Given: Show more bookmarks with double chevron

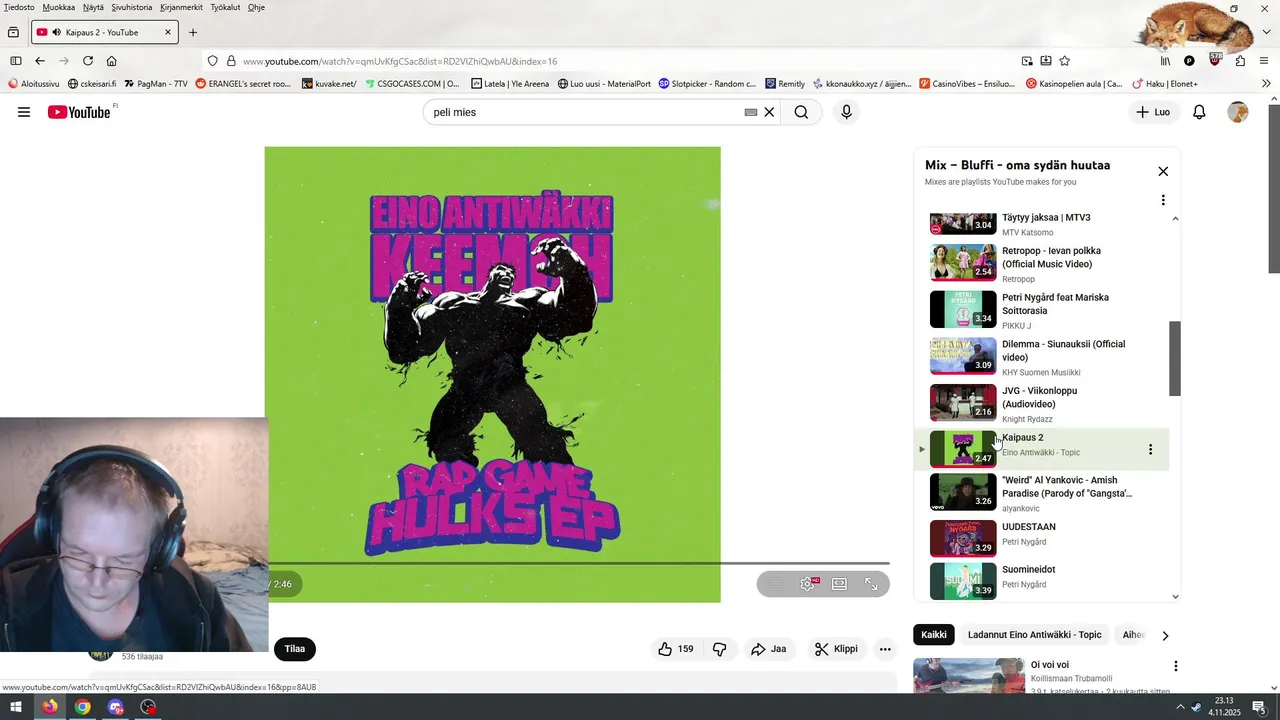Looking at the screenshot, I should 1267,84.
